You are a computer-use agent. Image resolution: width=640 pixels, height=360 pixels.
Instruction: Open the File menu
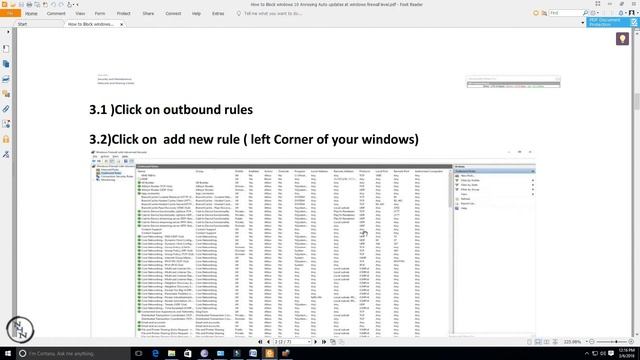(x=10, y=13)
